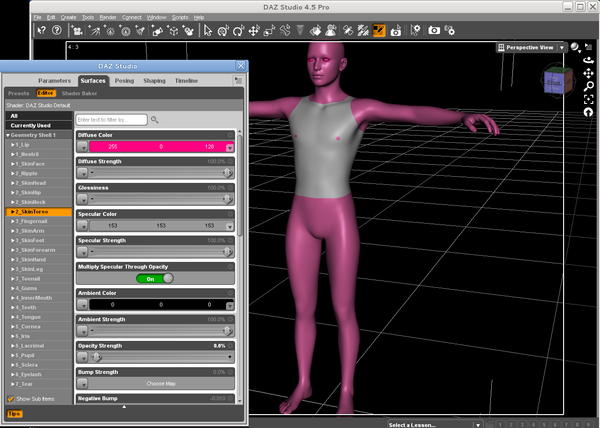Select the 2_SkinTorso surface
This screenshot has height=428, width=600.
click(x=39, y=212)
